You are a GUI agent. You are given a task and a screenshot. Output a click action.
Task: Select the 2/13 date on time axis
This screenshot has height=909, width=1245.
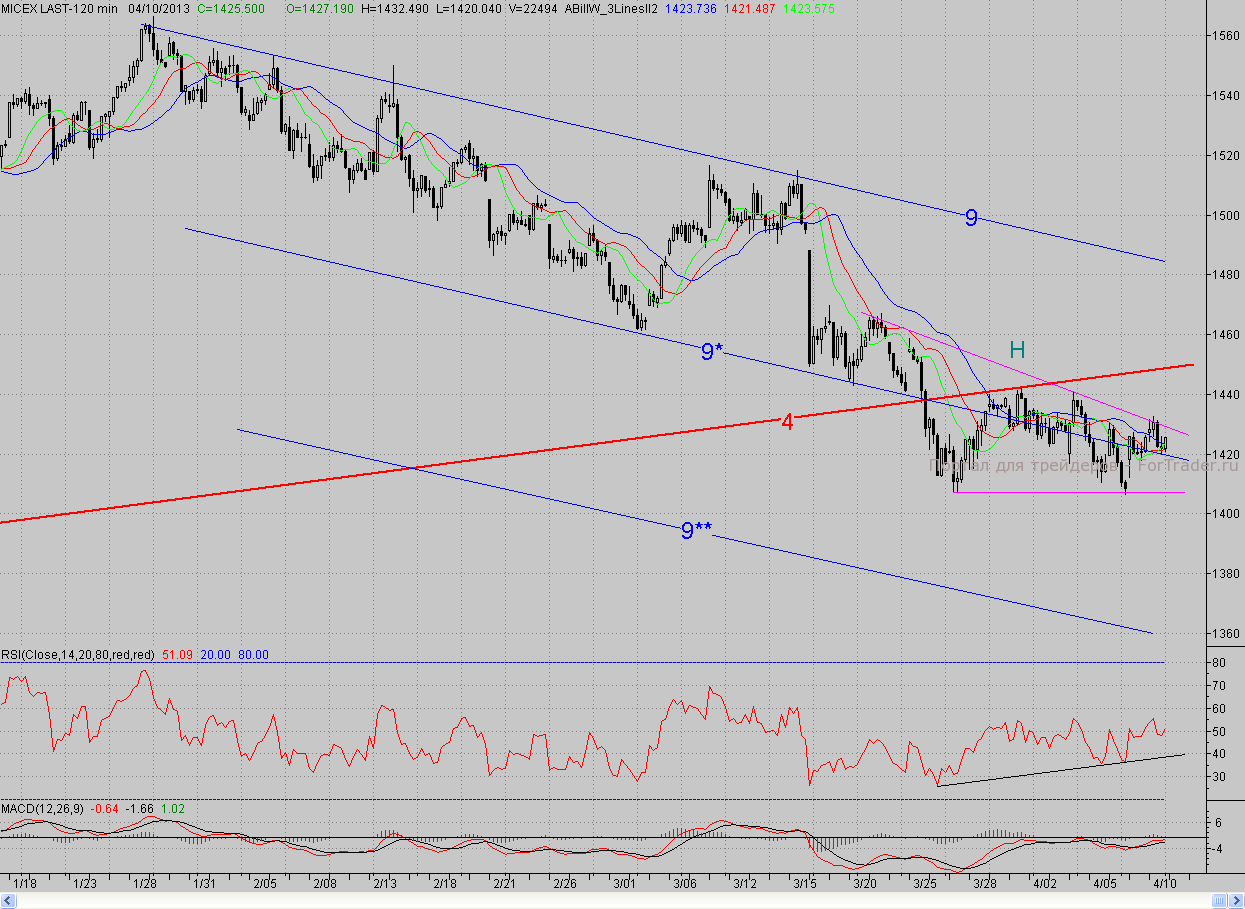click(x=385, y=884)
